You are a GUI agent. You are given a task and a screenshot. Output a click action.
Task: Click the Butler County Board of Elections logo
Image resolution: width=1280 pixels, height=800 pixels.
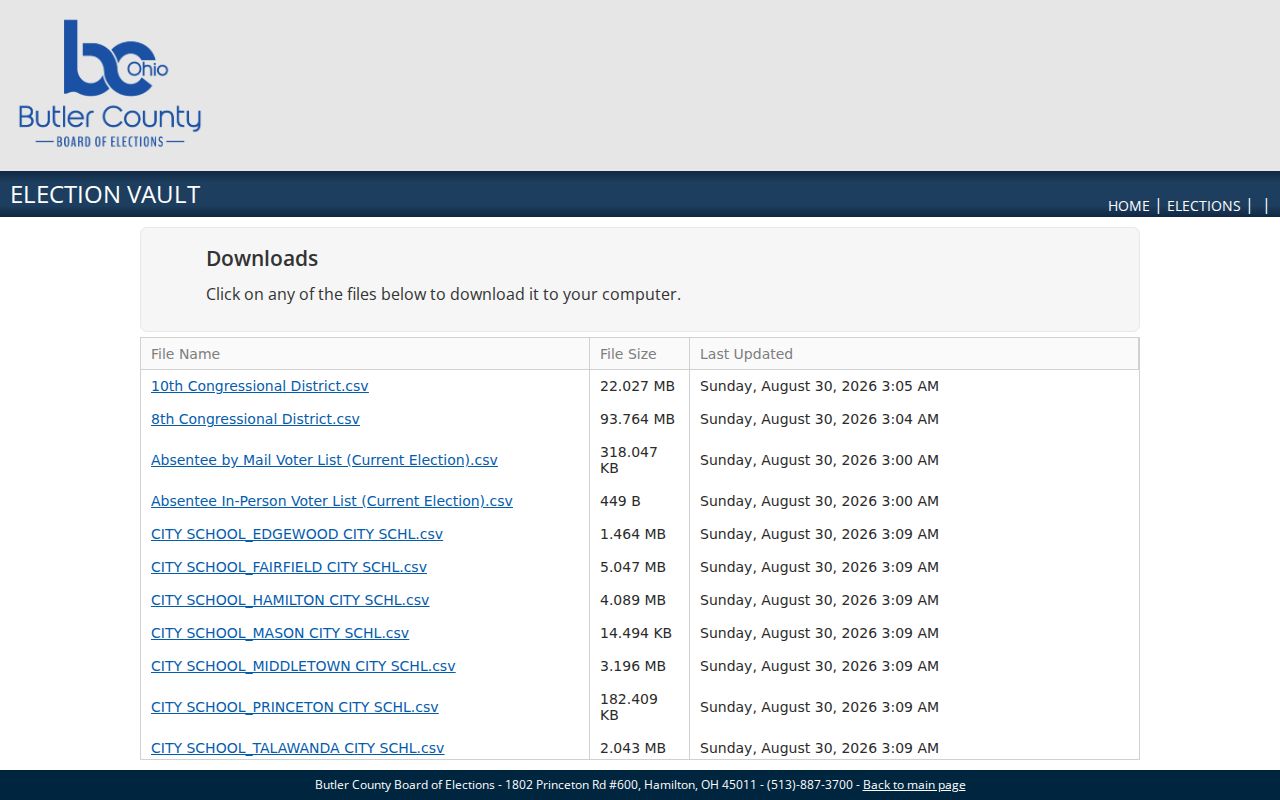point(110,84)
